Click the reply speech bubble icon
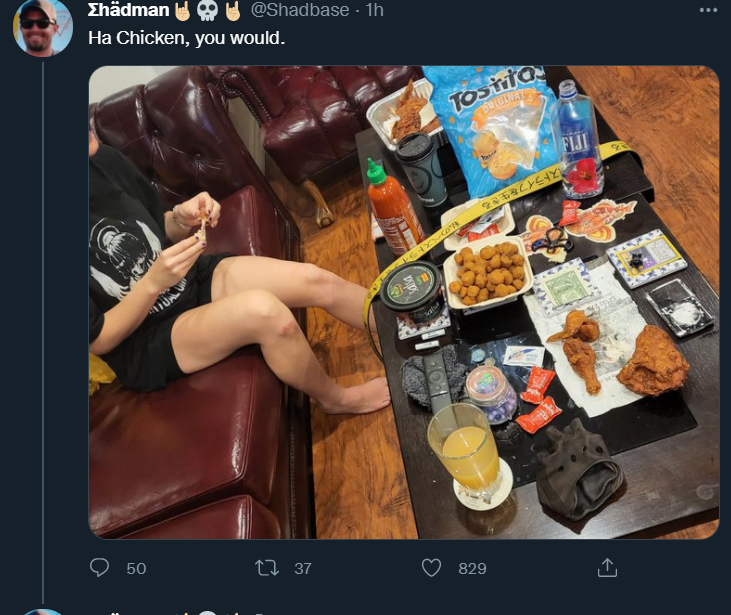Screen dimensions: 731x615 coord(99,567)
